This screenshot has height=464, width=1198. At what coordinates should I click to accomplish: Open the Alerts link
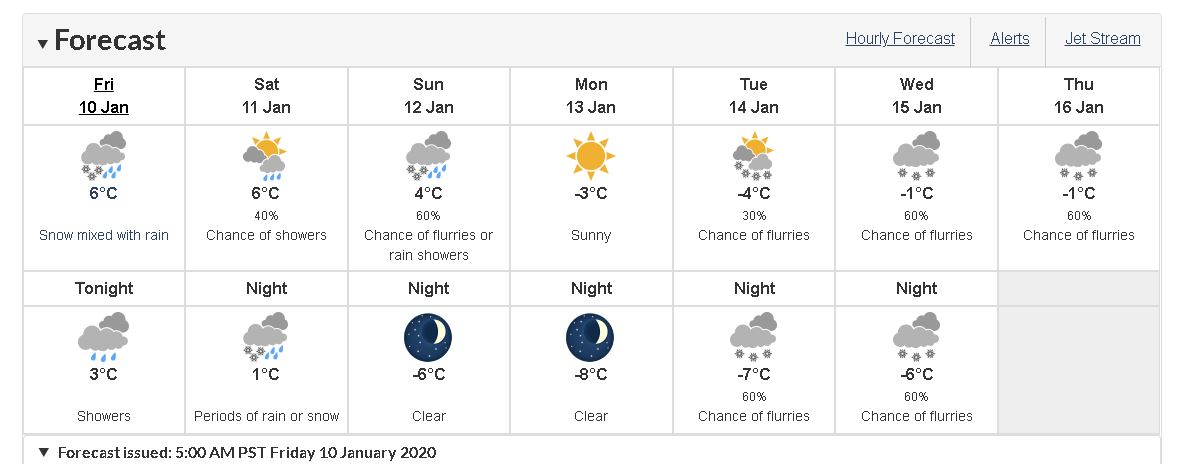point(1009,39)
